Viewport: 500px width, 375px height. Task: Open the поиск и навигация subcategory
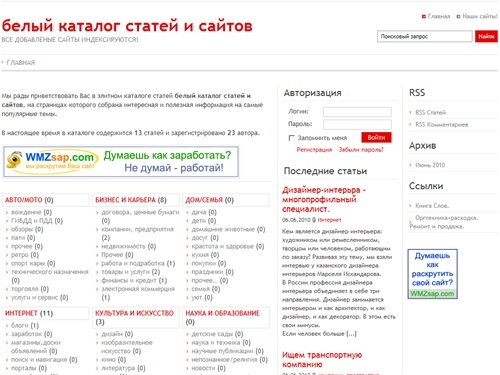[x=39, y=360]
